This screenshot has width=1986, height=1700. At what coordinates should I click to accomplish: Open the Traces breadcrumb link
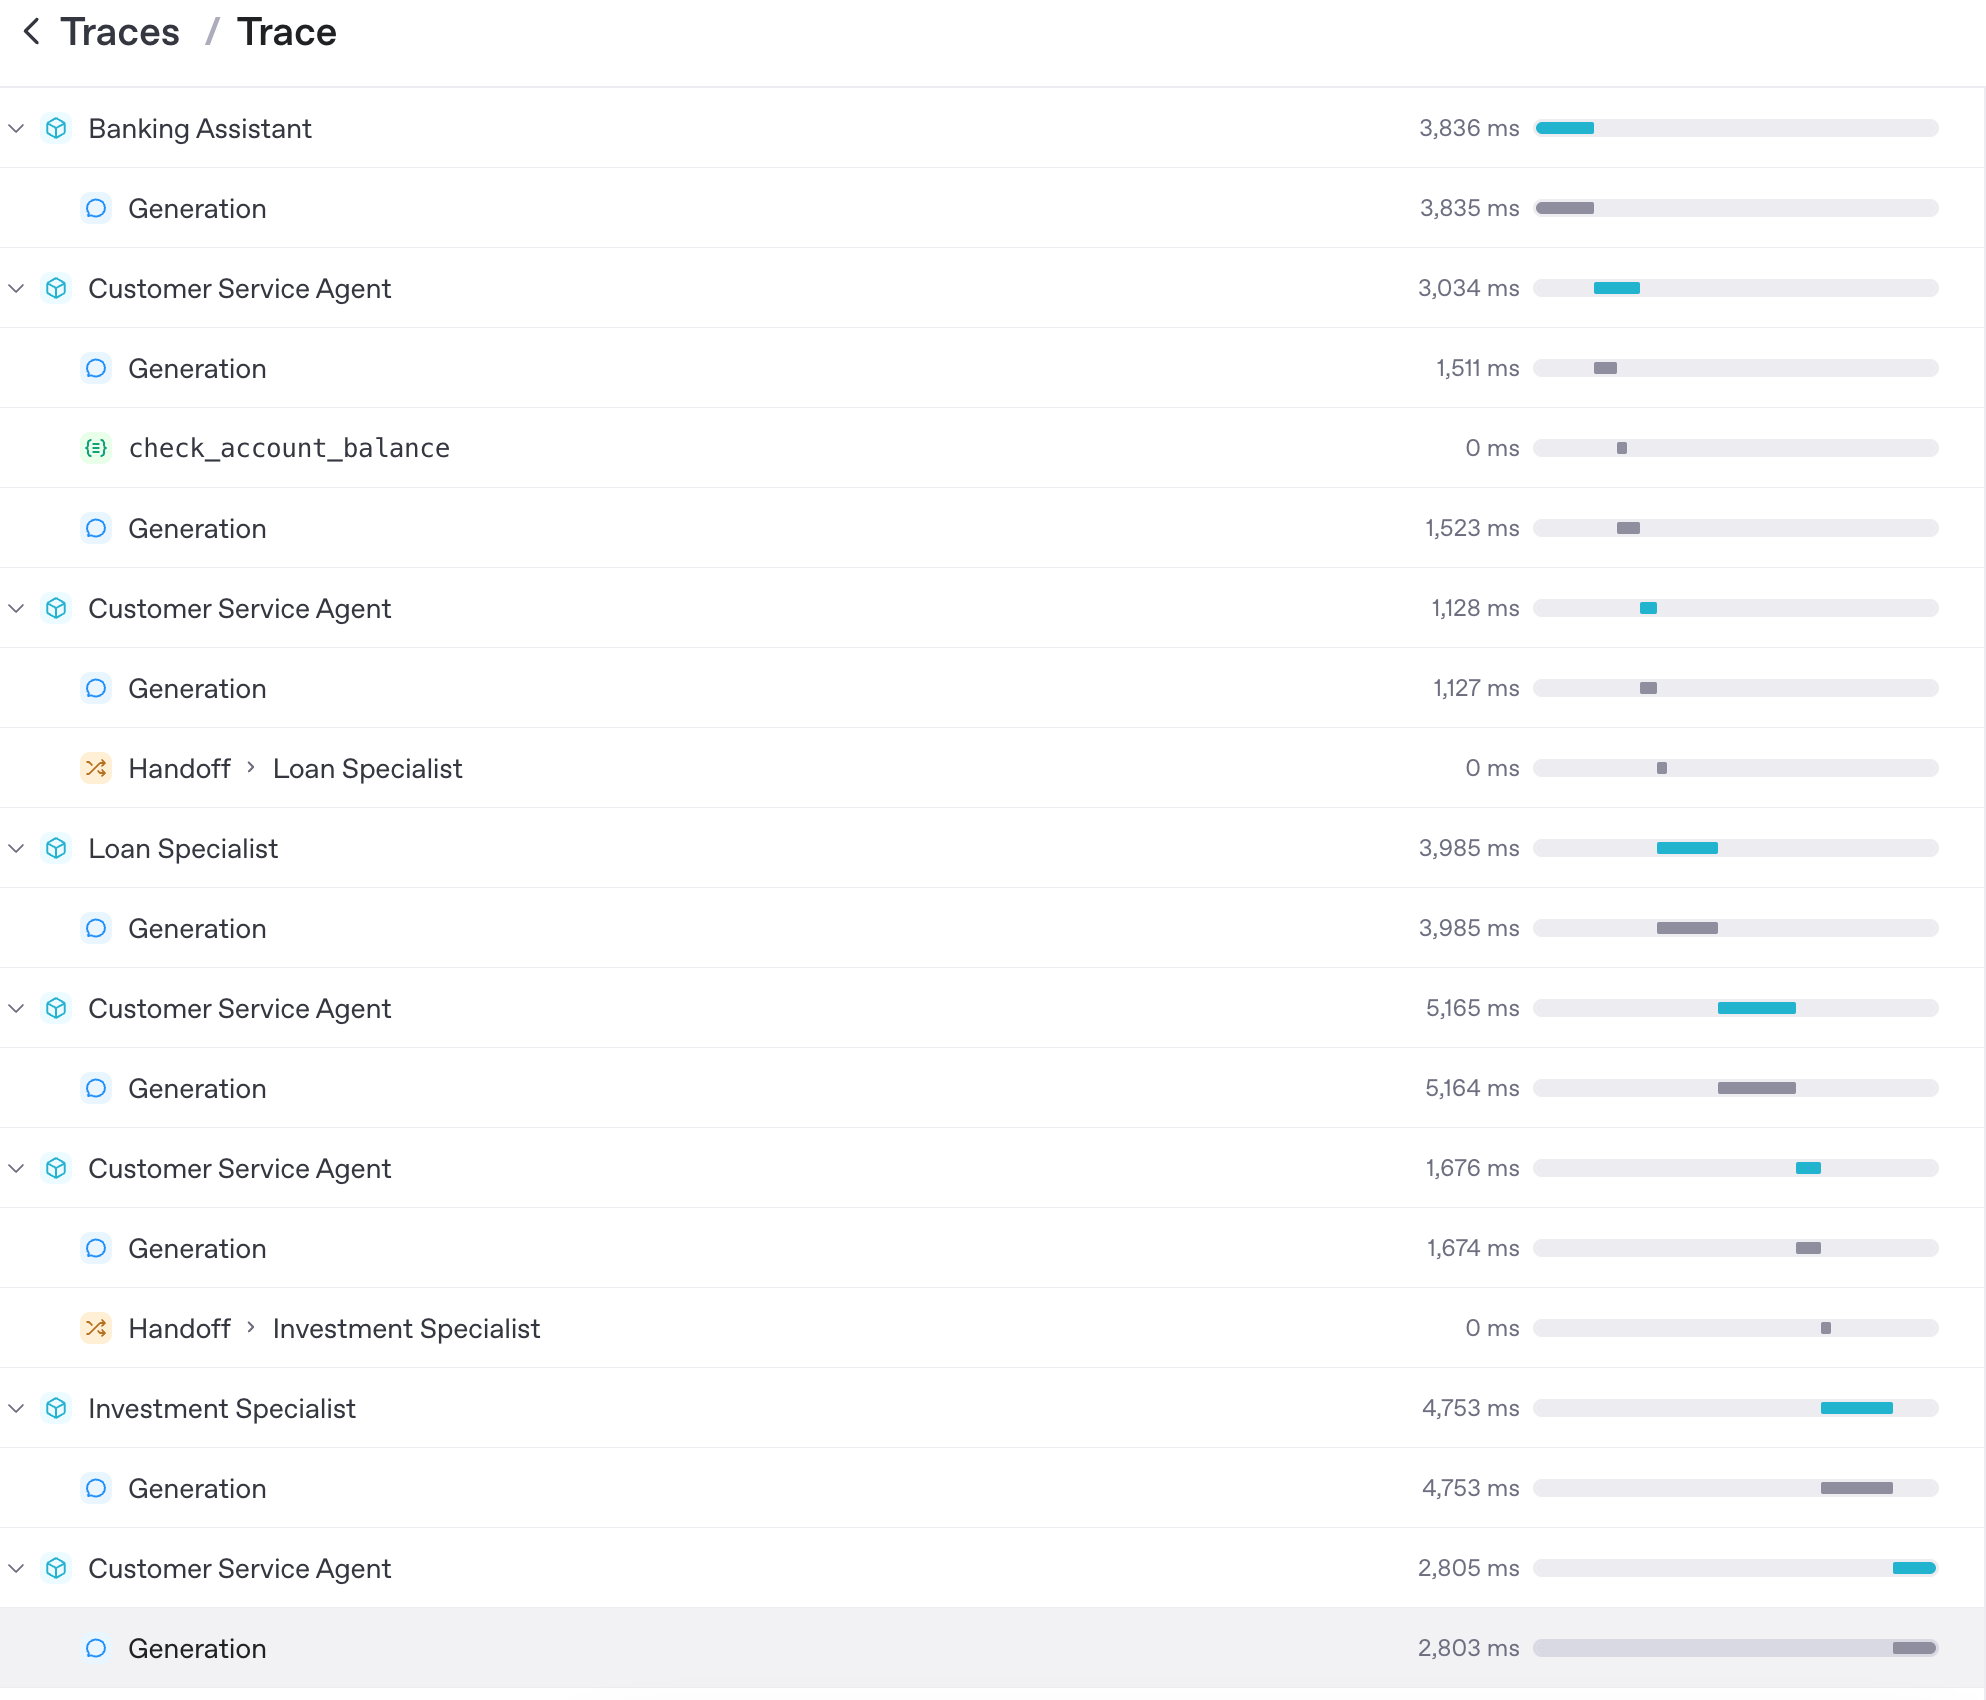(x=120, y=31)
